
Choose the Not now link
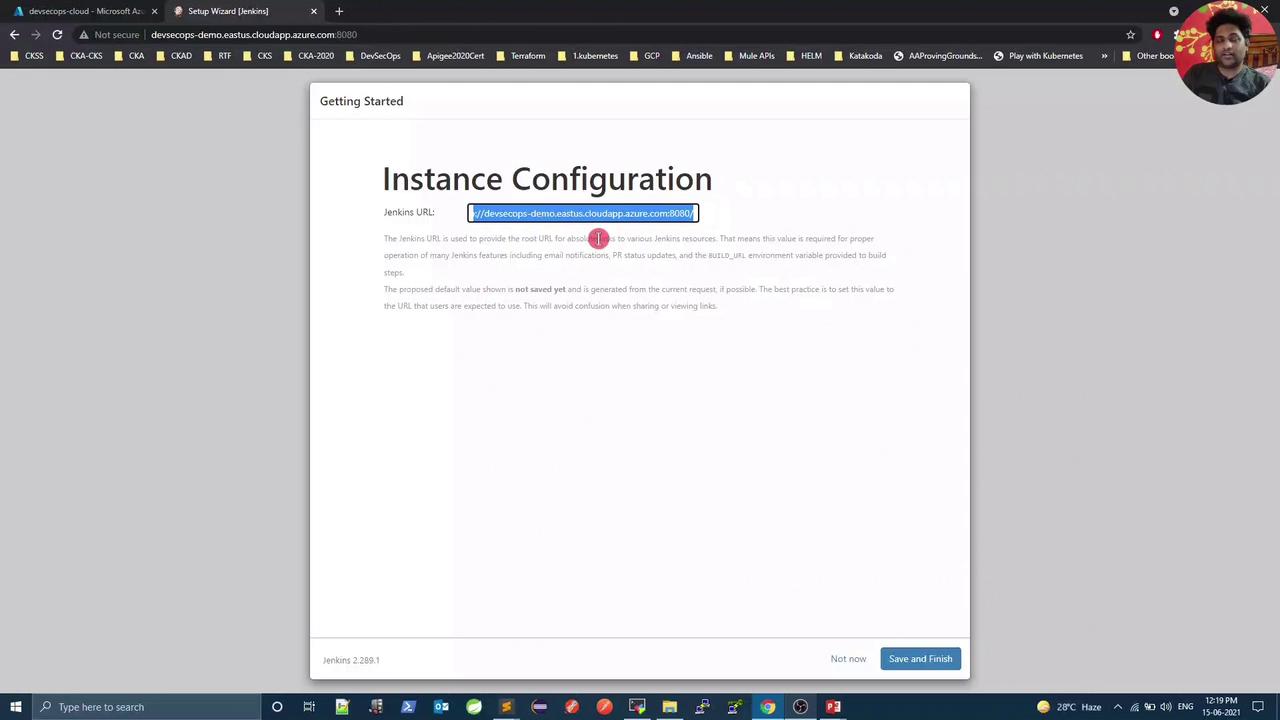click(848, 659)
